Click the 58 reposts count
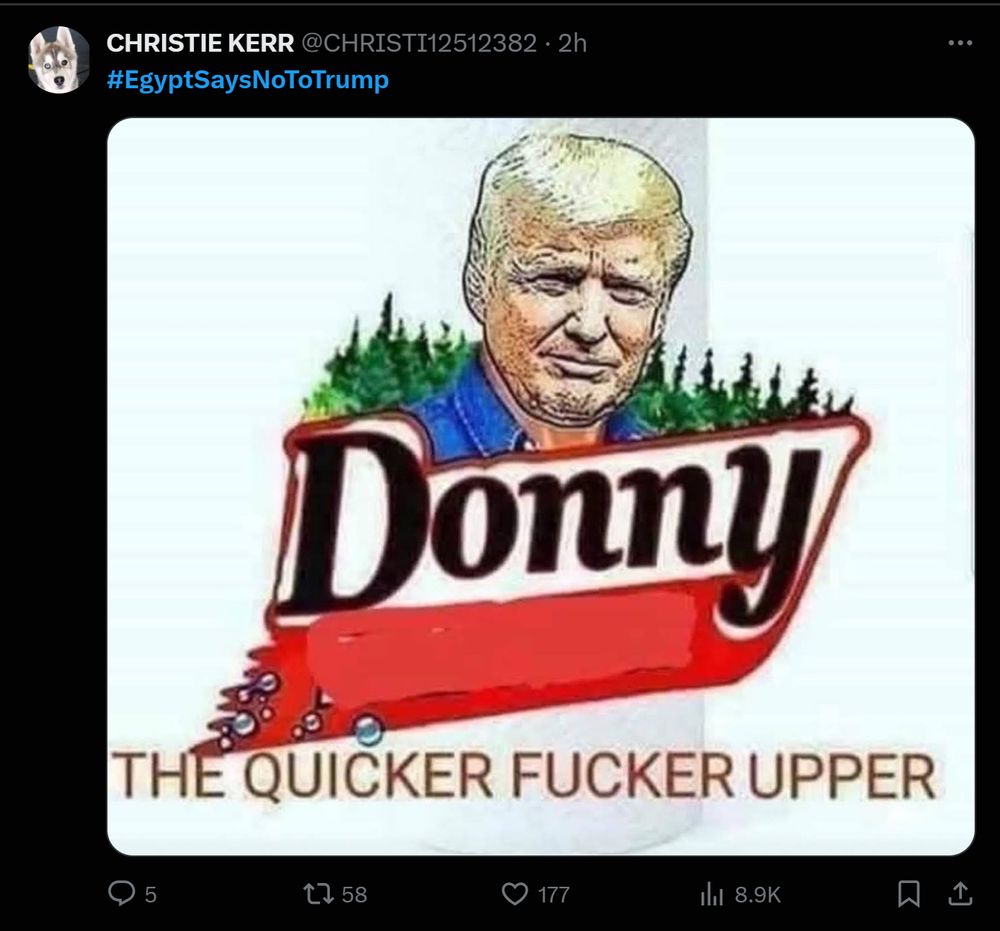1000x931 pixels. point(354,895)
